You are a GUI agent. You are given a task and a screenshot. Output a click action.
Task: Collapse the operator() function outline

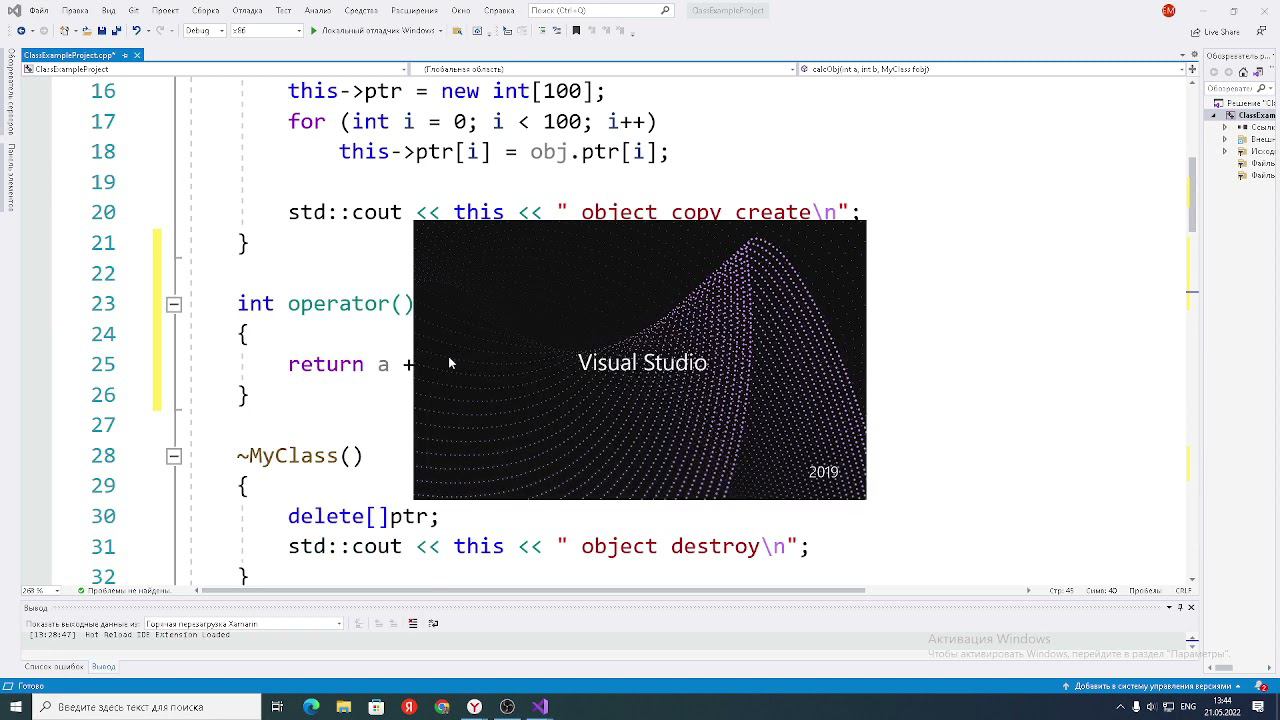pos(173,304)
